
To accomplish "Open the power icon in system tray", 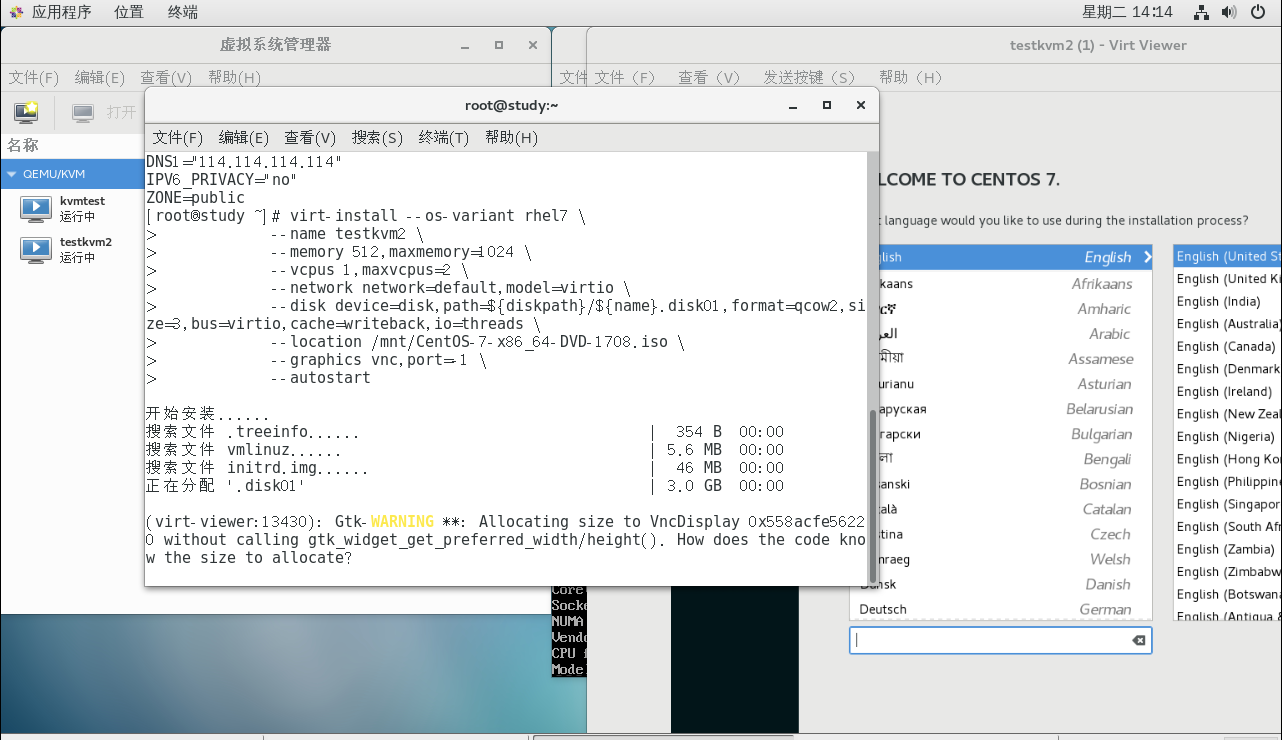I will click(1258, 12).
